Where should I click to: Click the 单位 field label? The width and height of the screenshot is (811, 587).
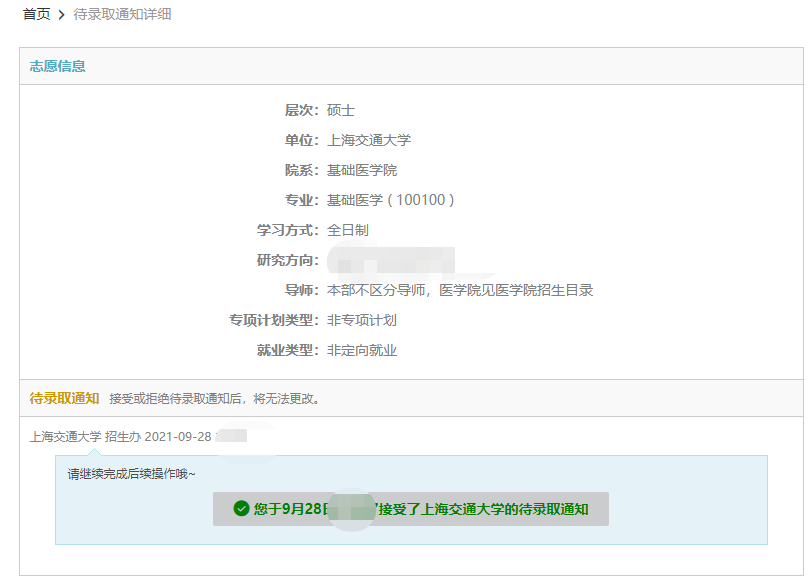coord(302,140)
